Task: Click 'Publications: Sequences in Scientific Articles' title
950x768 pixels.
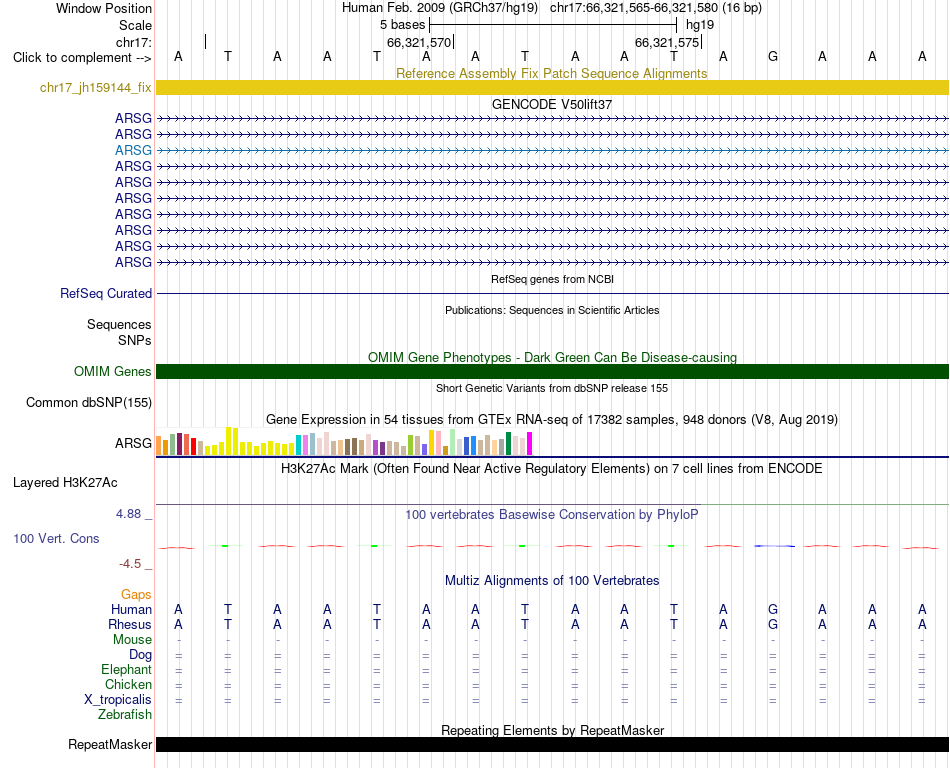Action: click(x=552, y=310)
